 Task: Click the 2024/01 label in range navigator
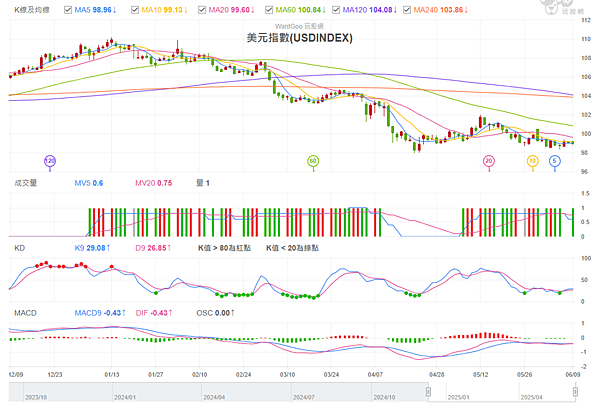pos(125,397)
